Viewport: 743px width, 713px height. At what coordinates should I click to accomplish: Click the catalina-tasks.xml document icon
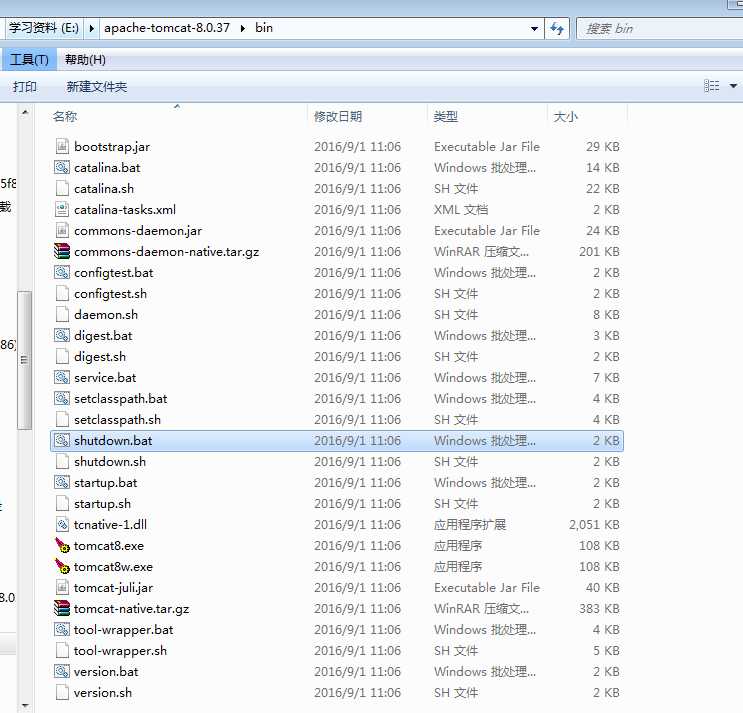[x=62, y=209]
